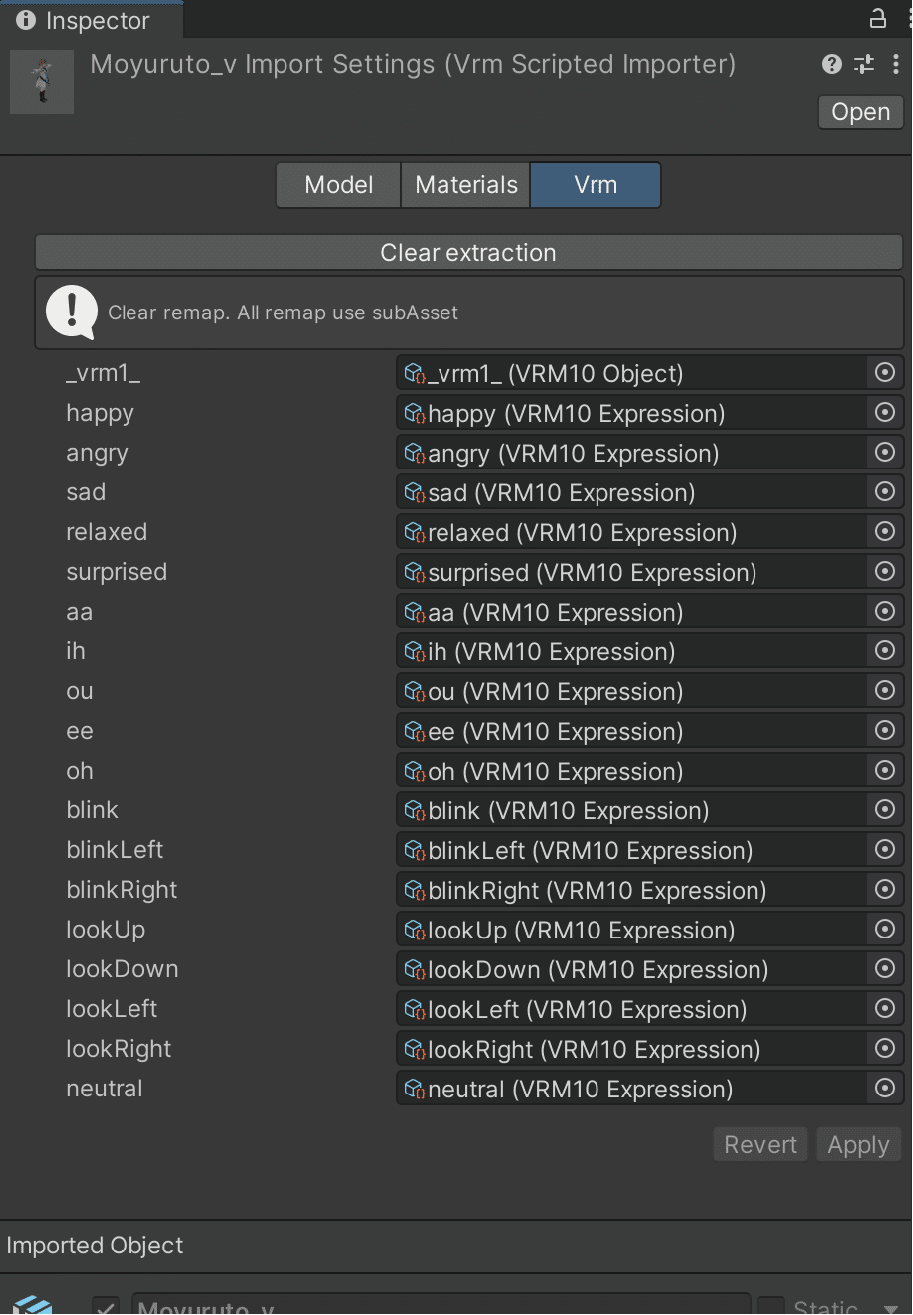Click the Revert button
Image resolution: width=913 pixels, height=1315 pixels.
(759, 1143)
